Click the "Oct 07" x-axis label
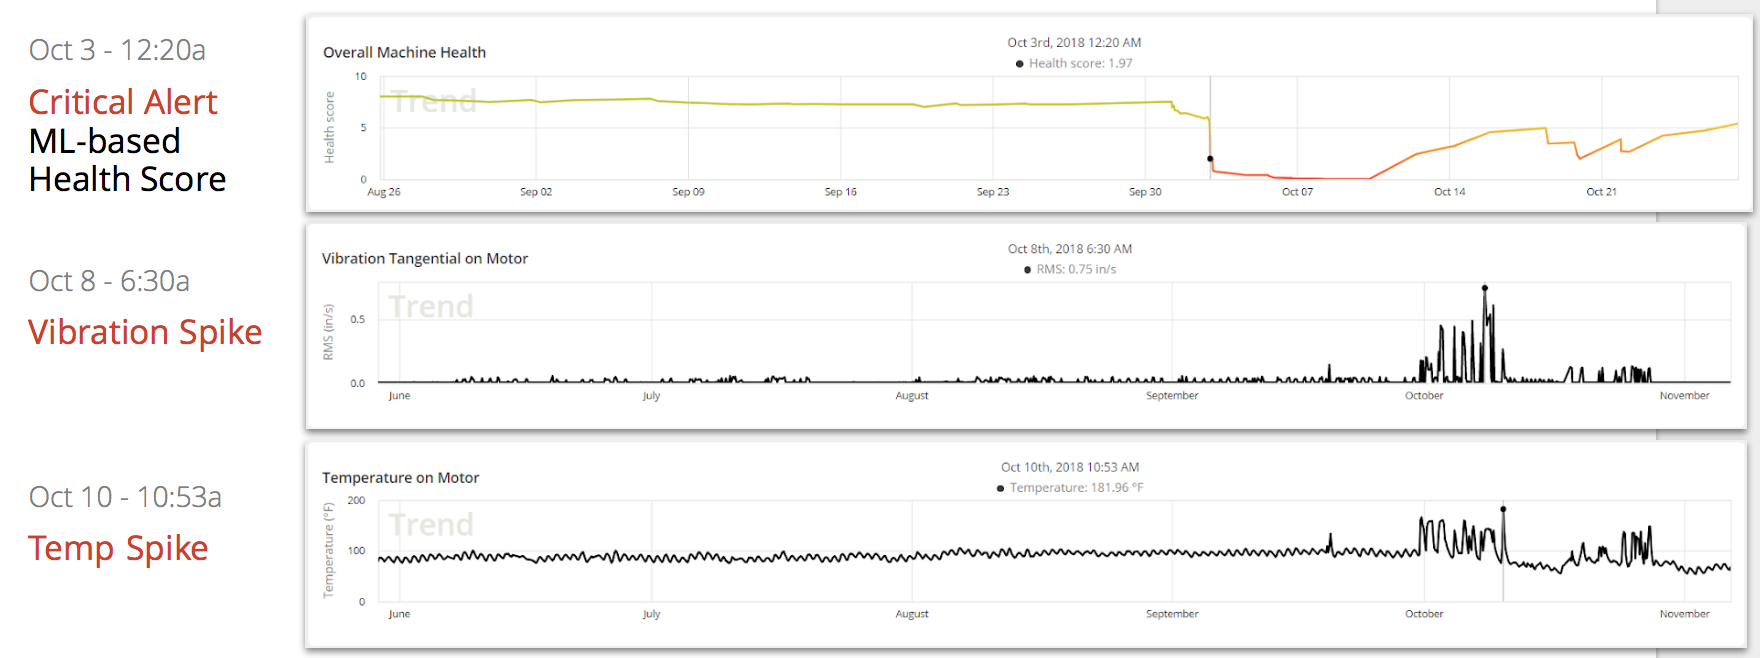This screenshot has height=658, width=1760. [x=1298, y=192]
